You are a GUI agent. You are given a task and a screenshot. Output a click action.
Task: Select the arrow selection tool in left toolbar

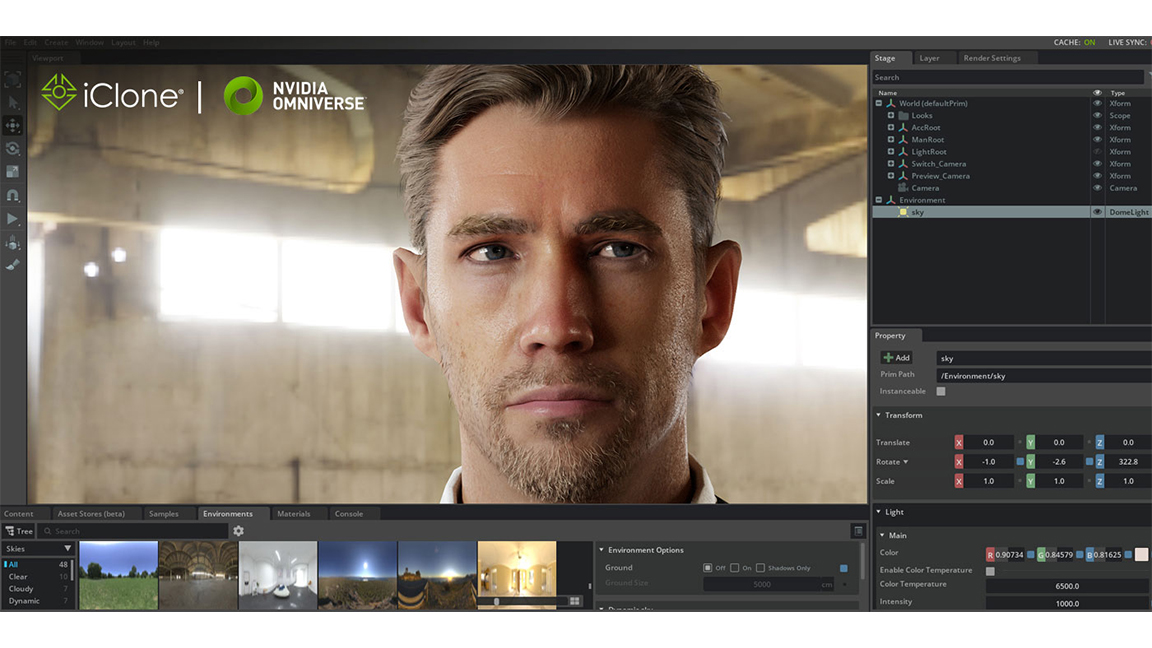coord(13,102)
